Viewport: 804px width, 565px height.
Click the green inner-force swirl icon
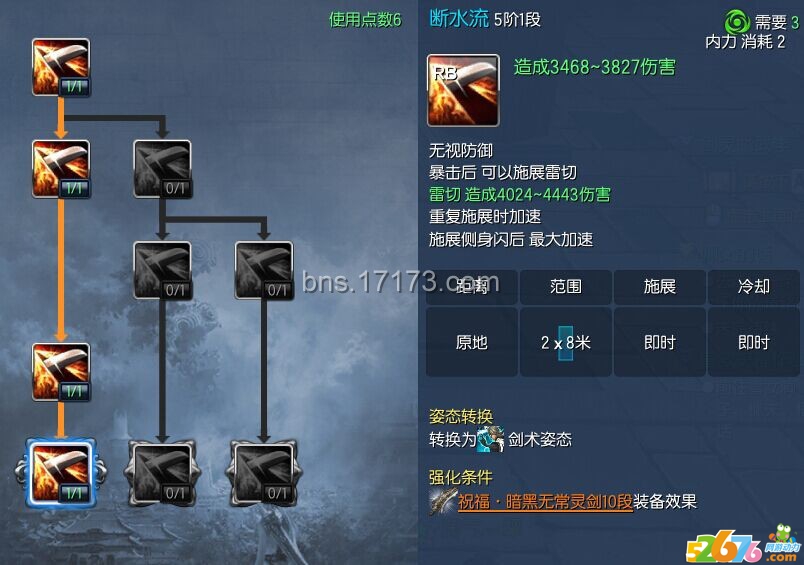click(737, 23)
